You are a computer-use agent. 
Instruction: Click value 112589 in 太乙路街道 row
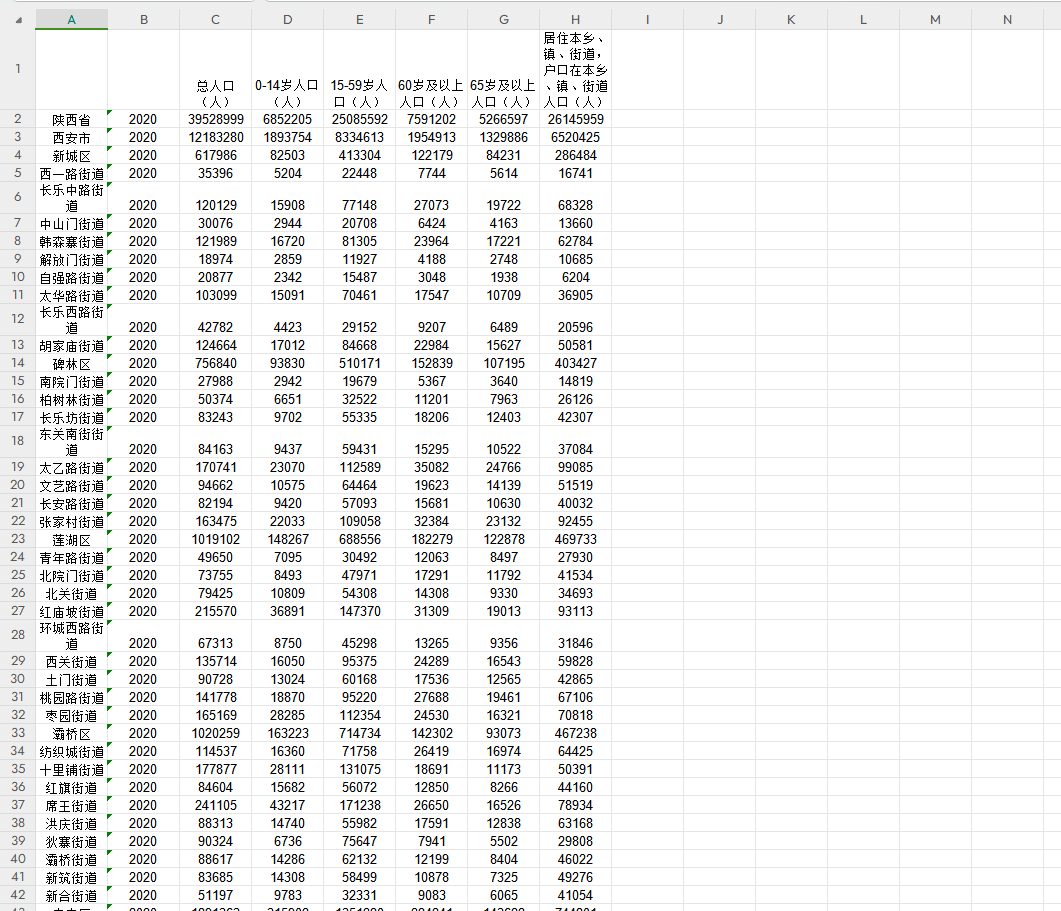pos(359,467)
